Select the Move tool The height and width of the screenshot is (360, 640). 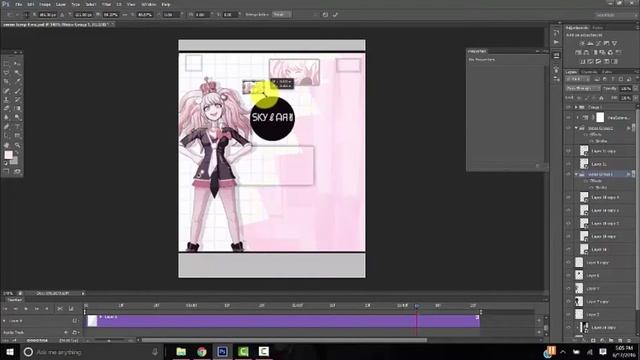(18, 64)
